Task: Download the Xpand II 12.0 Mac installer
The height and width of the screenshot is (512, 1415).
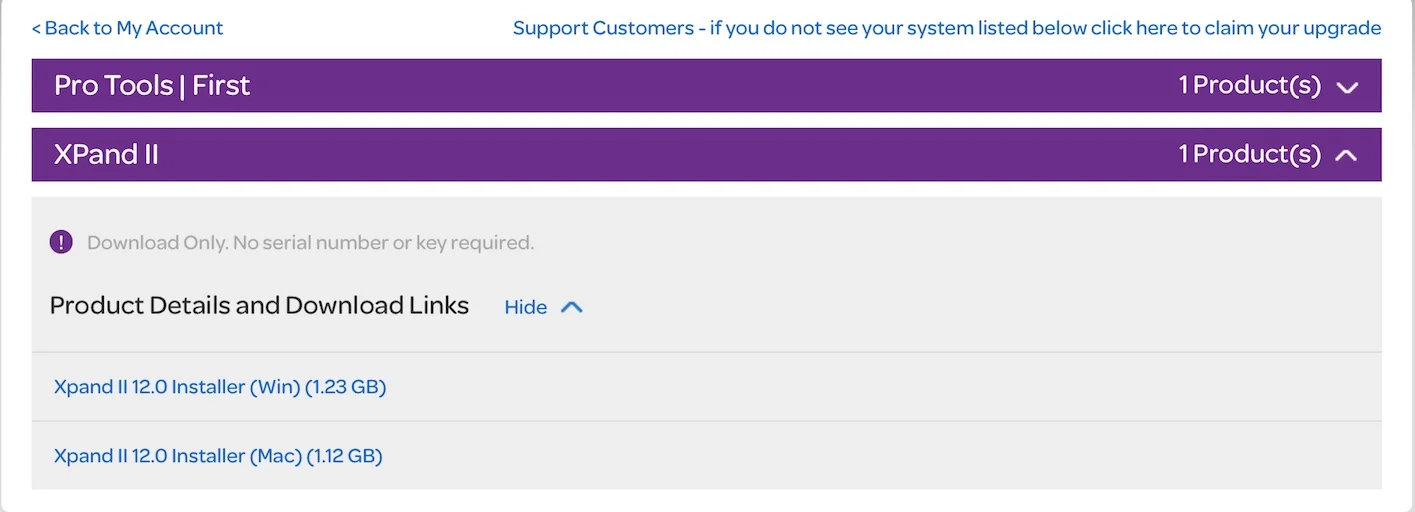Action: [218, 456]
